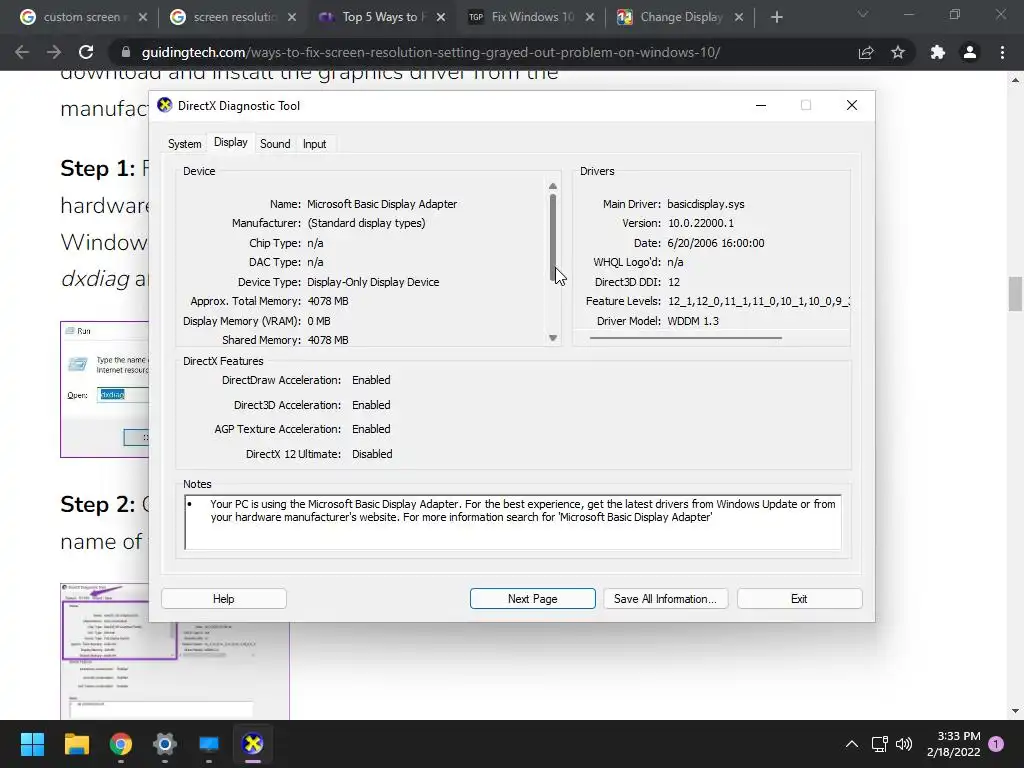Share this page icon in address bar
Viewport: 1024px width, 768px height.
pyautogui.click(x=866, y=52)
